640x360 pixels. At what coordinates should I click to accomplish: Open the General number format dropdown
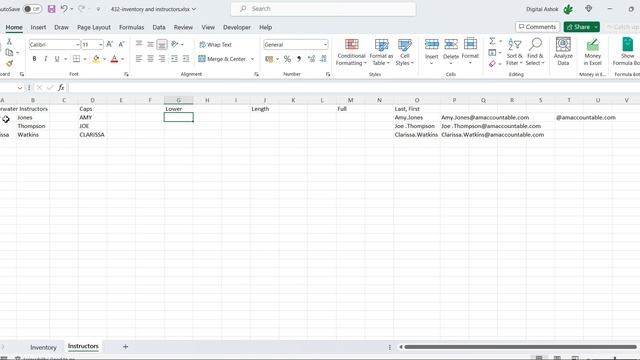pos(325,44)
